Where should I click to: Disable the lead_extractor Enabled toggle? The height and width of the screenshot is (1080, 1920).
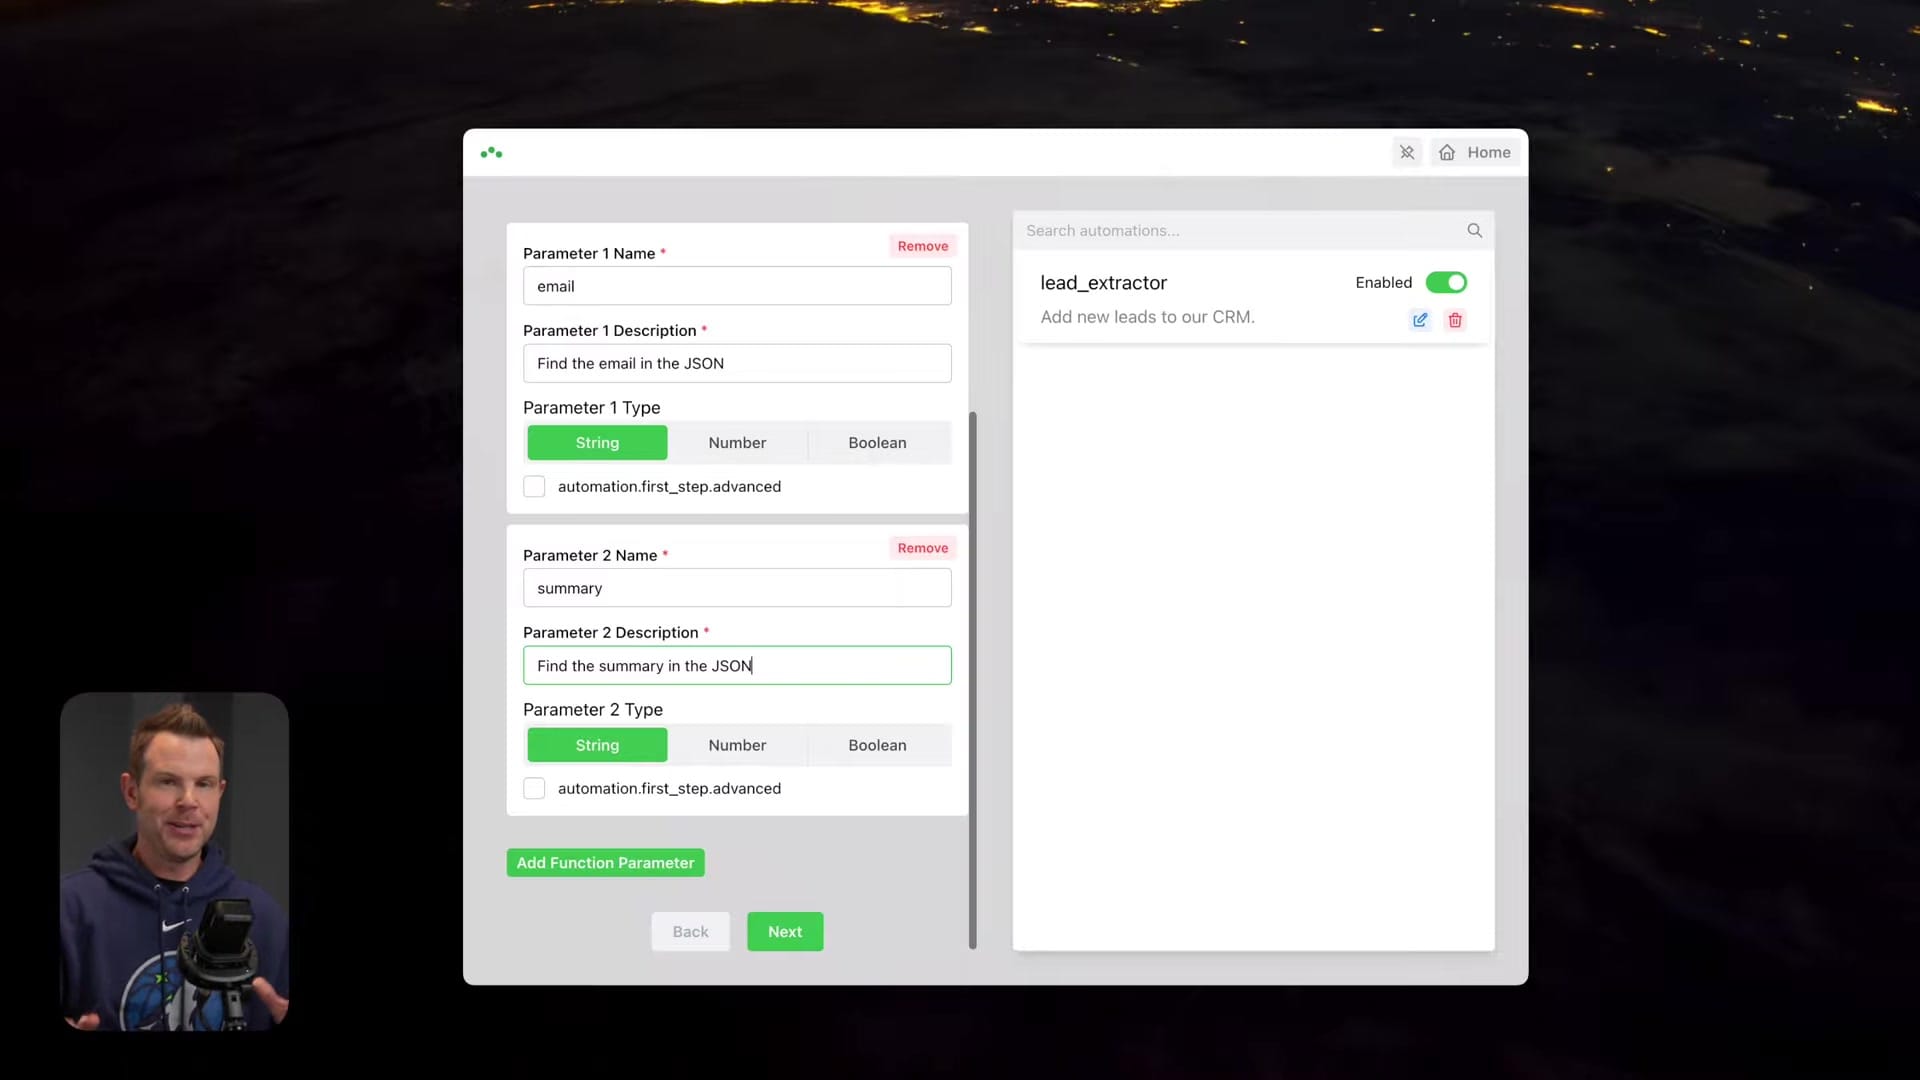point(1446,282)
